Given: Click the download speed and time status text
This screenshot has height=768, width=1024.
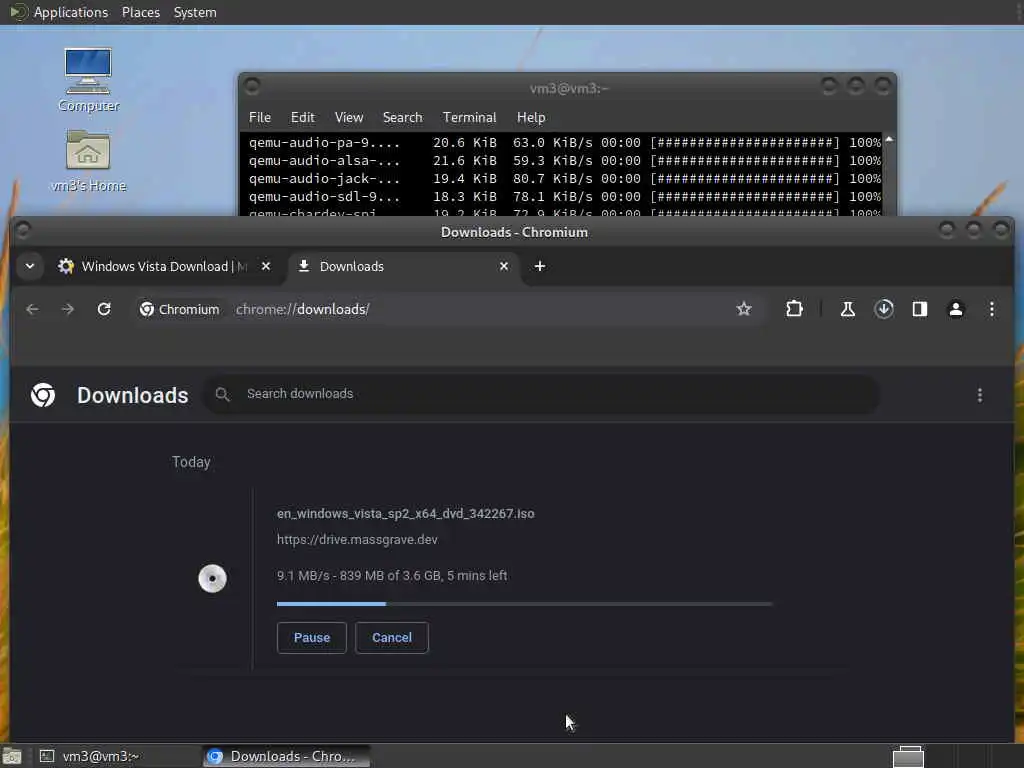Looking at the screenshot, I should 392,575.
